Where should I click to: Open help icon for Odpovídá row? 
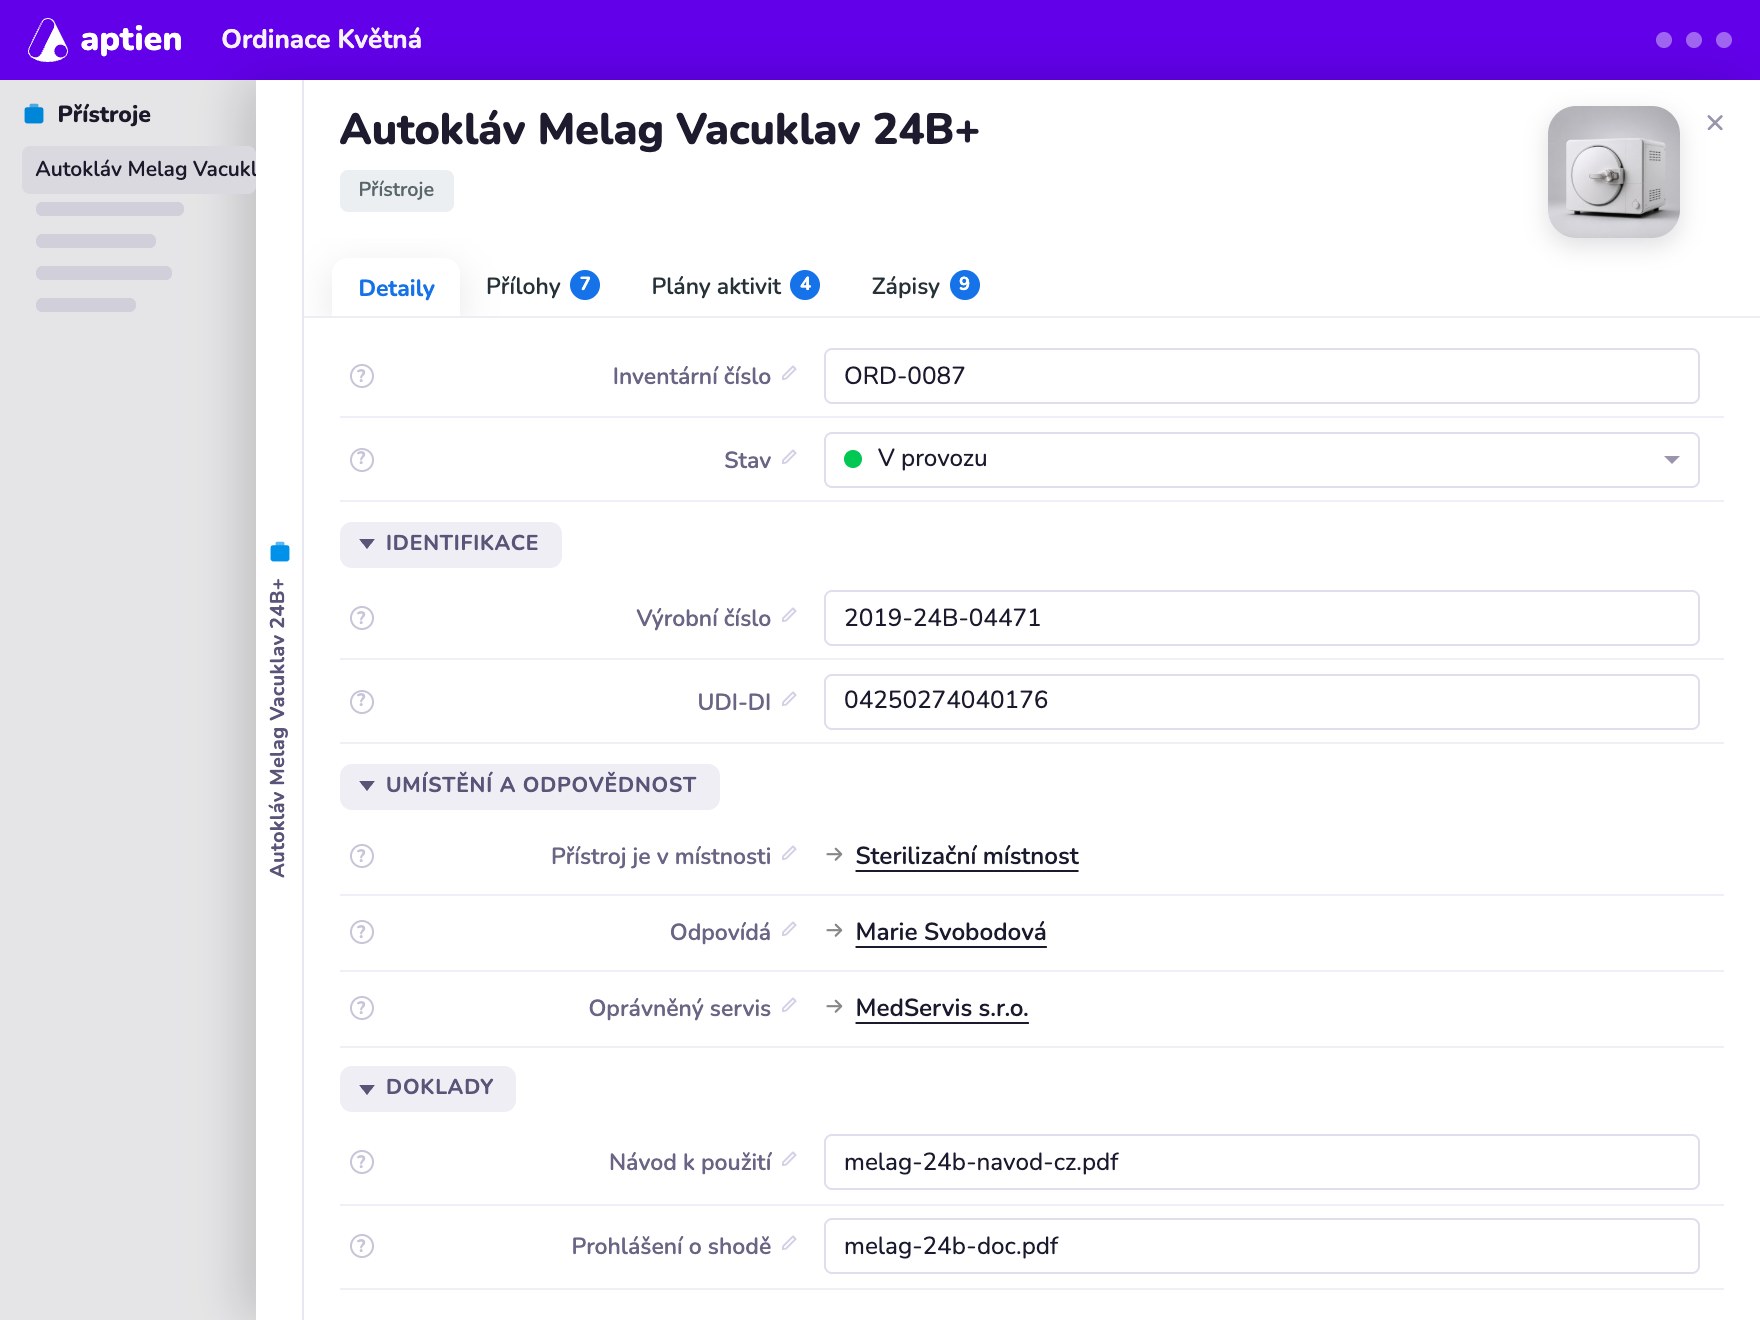[x=362, y=932]
